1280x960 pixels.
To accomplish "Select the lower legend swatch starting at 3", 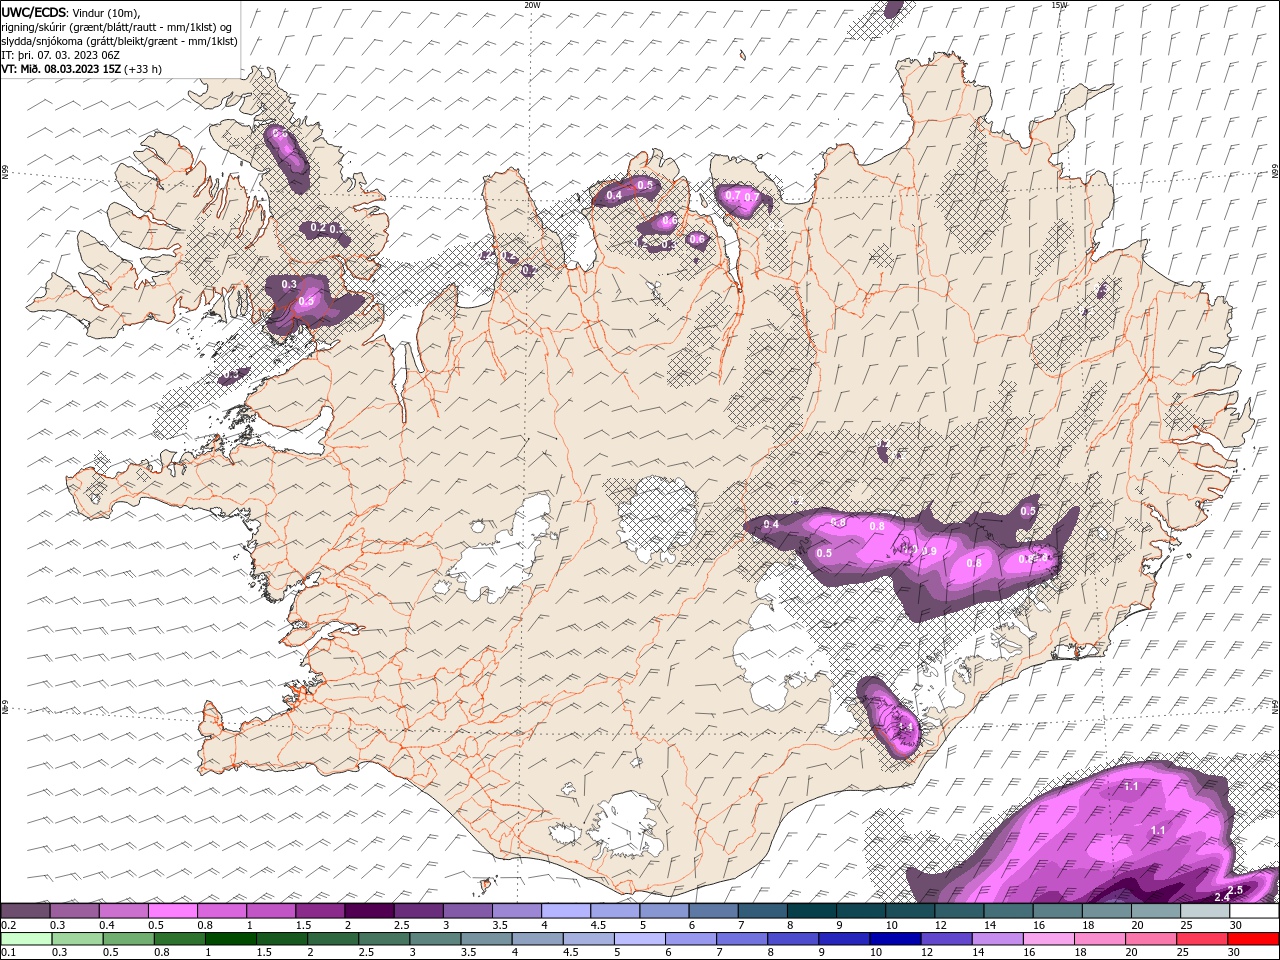I will point(435,939).
